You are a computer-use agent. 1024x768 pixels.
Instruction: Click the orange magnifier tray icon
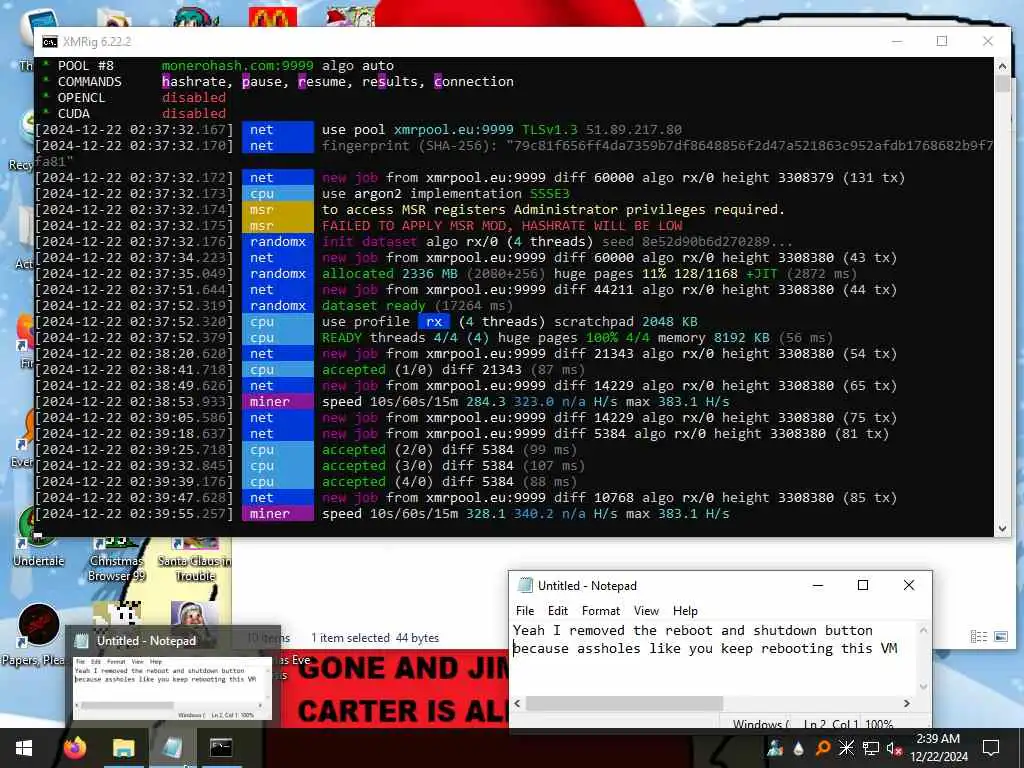pyautogui.click(x=822, y=748)
